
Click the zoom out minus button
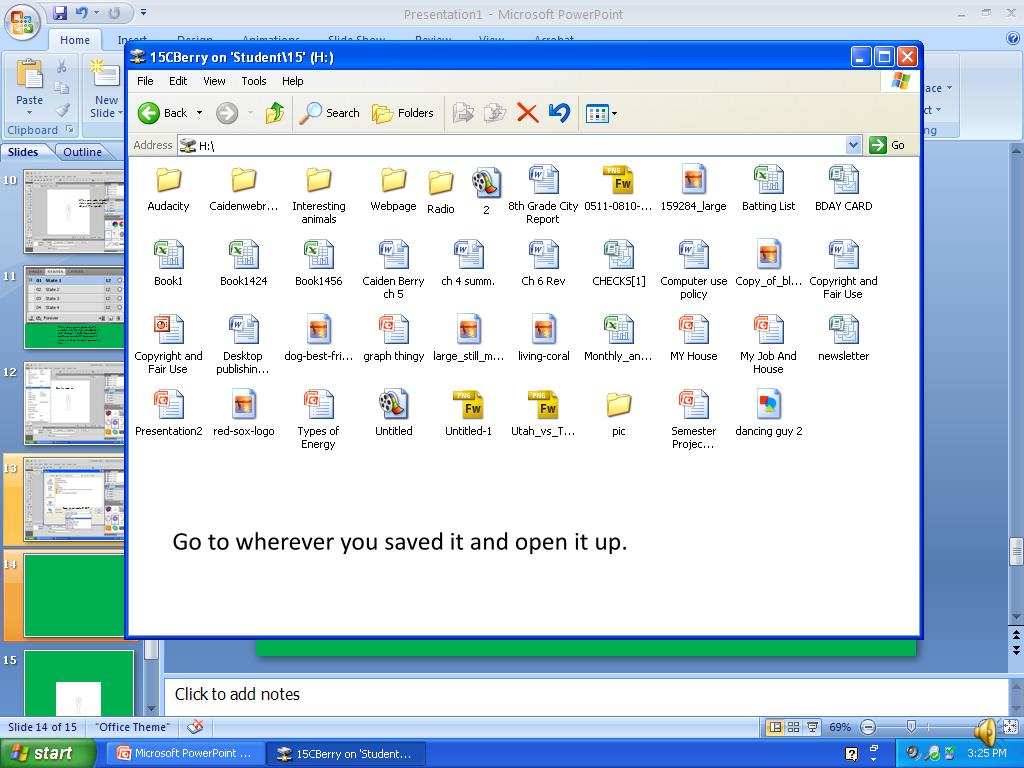coord(868,727)
